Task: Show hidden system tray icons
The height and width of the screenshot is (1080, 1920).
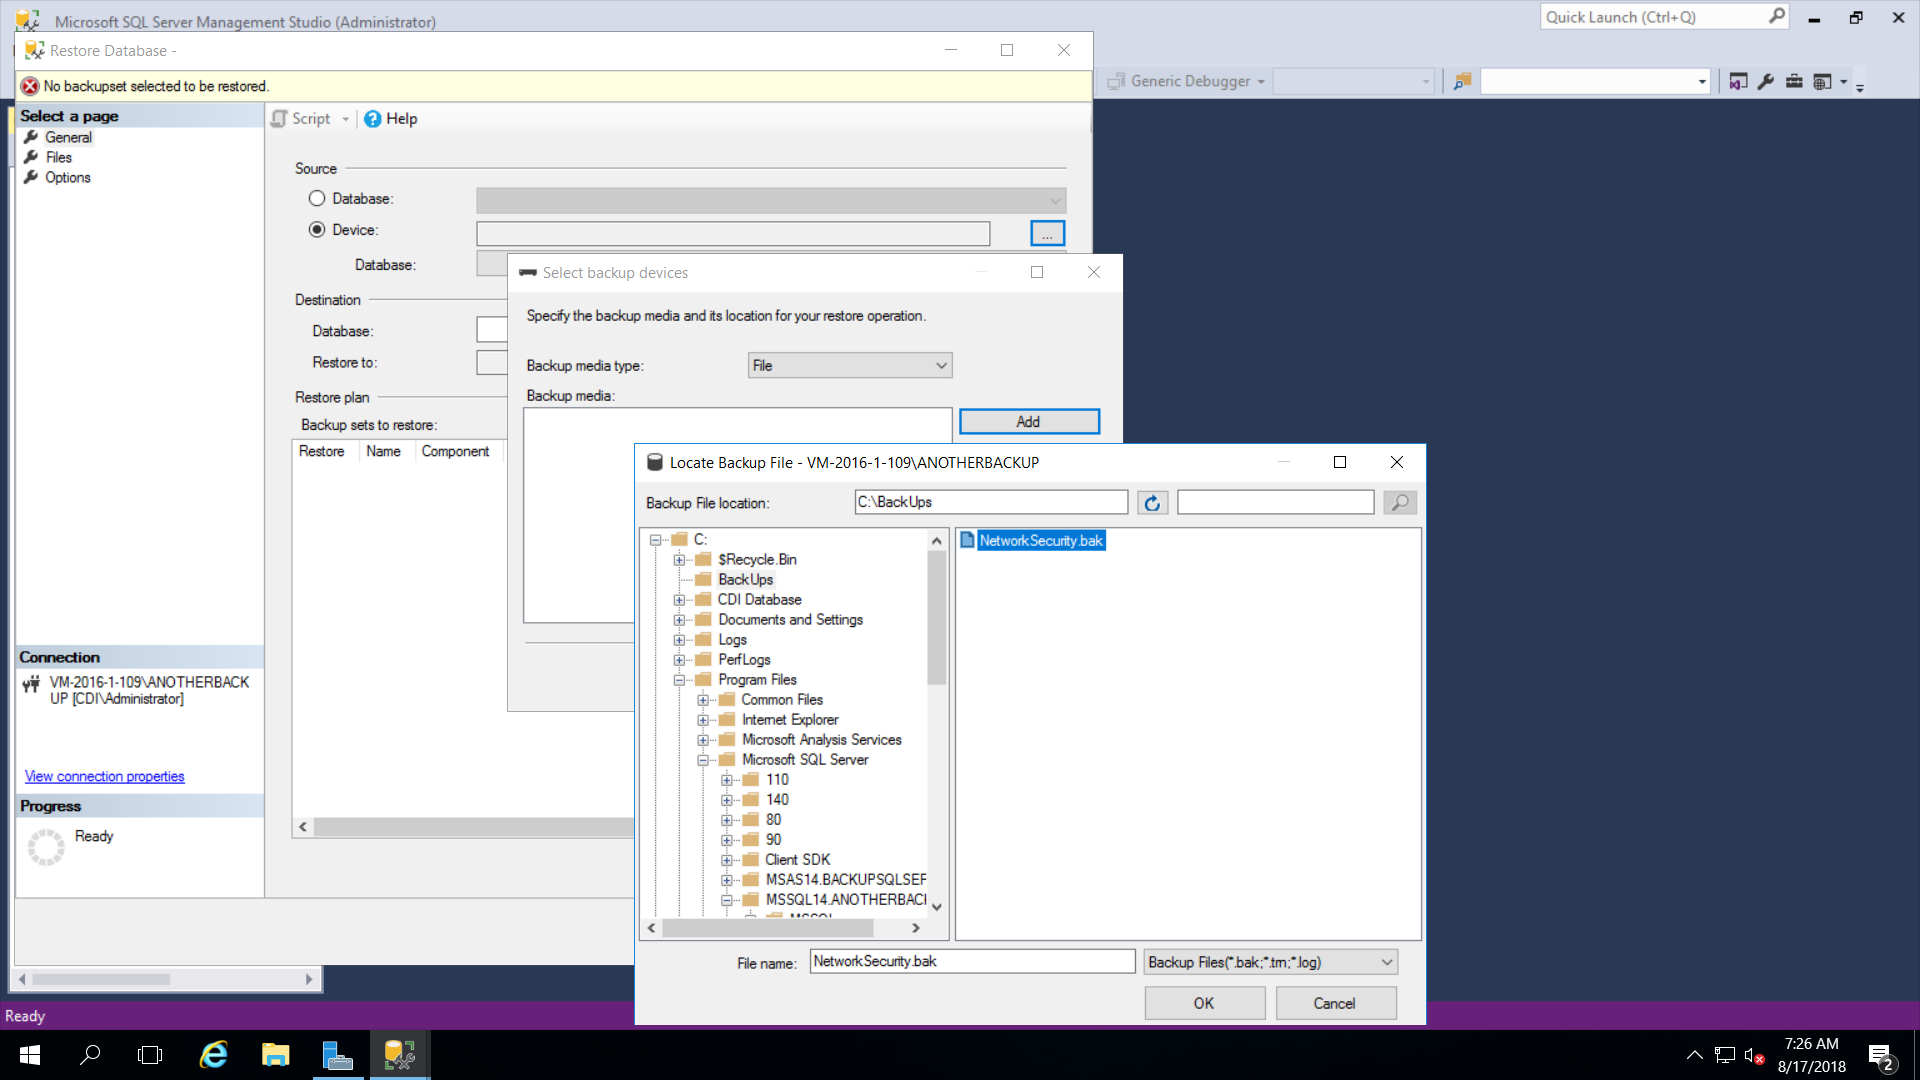Action: [x=1694, y=1055]
